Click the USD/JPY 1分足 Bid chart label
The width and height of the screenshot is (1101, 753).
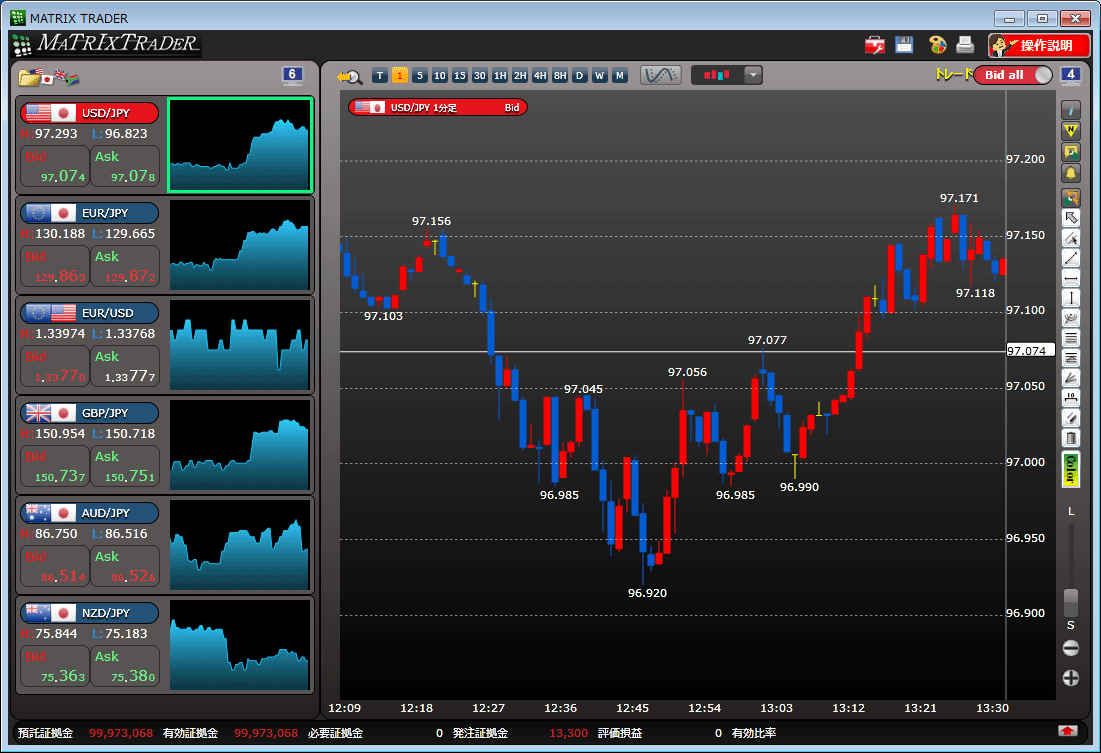click(437, 107)
